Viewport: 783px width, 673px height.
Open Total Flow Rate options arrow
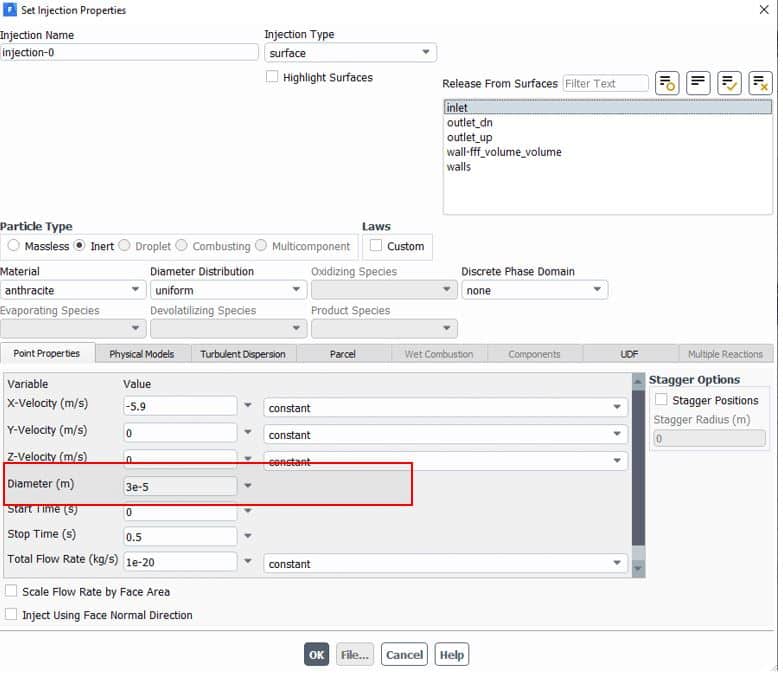tap(248, 563)
